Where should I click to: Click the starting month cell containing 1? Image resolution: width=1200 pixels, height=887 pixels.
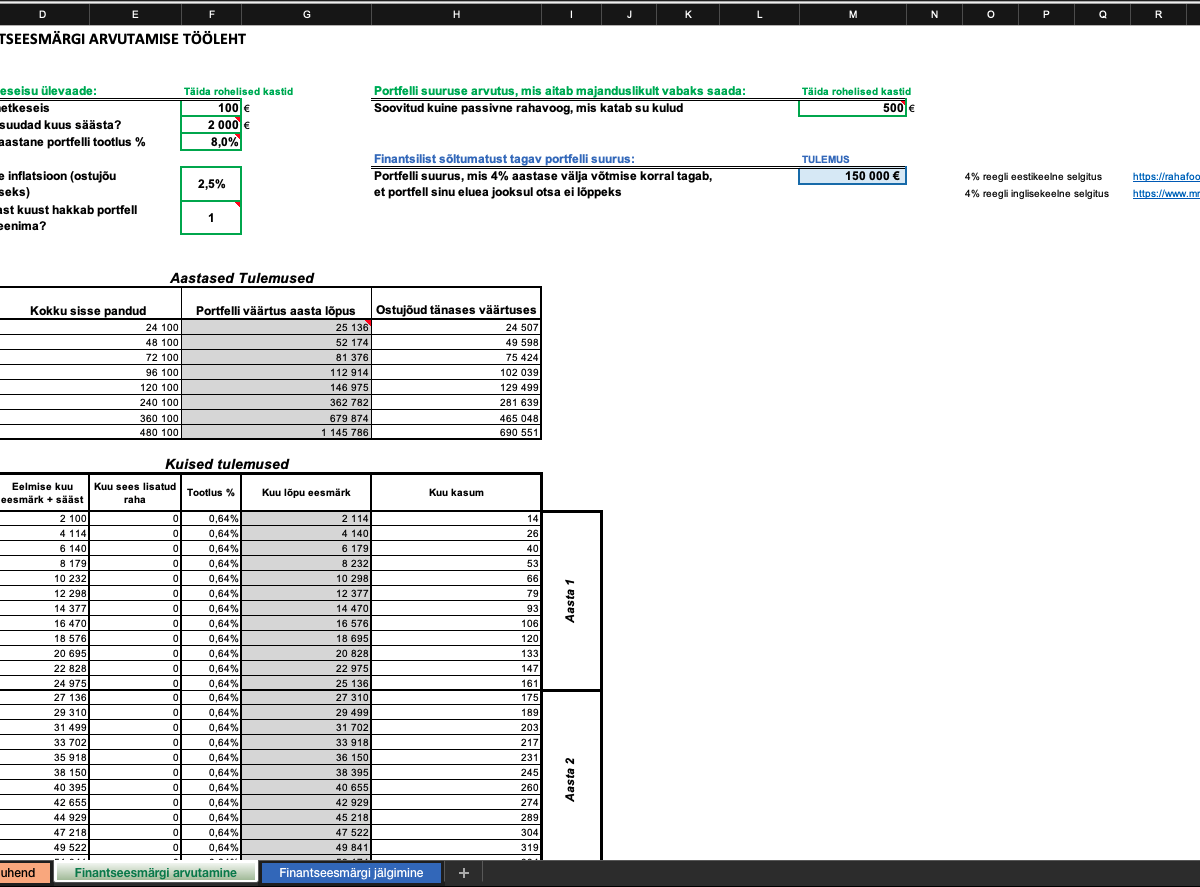211,217
